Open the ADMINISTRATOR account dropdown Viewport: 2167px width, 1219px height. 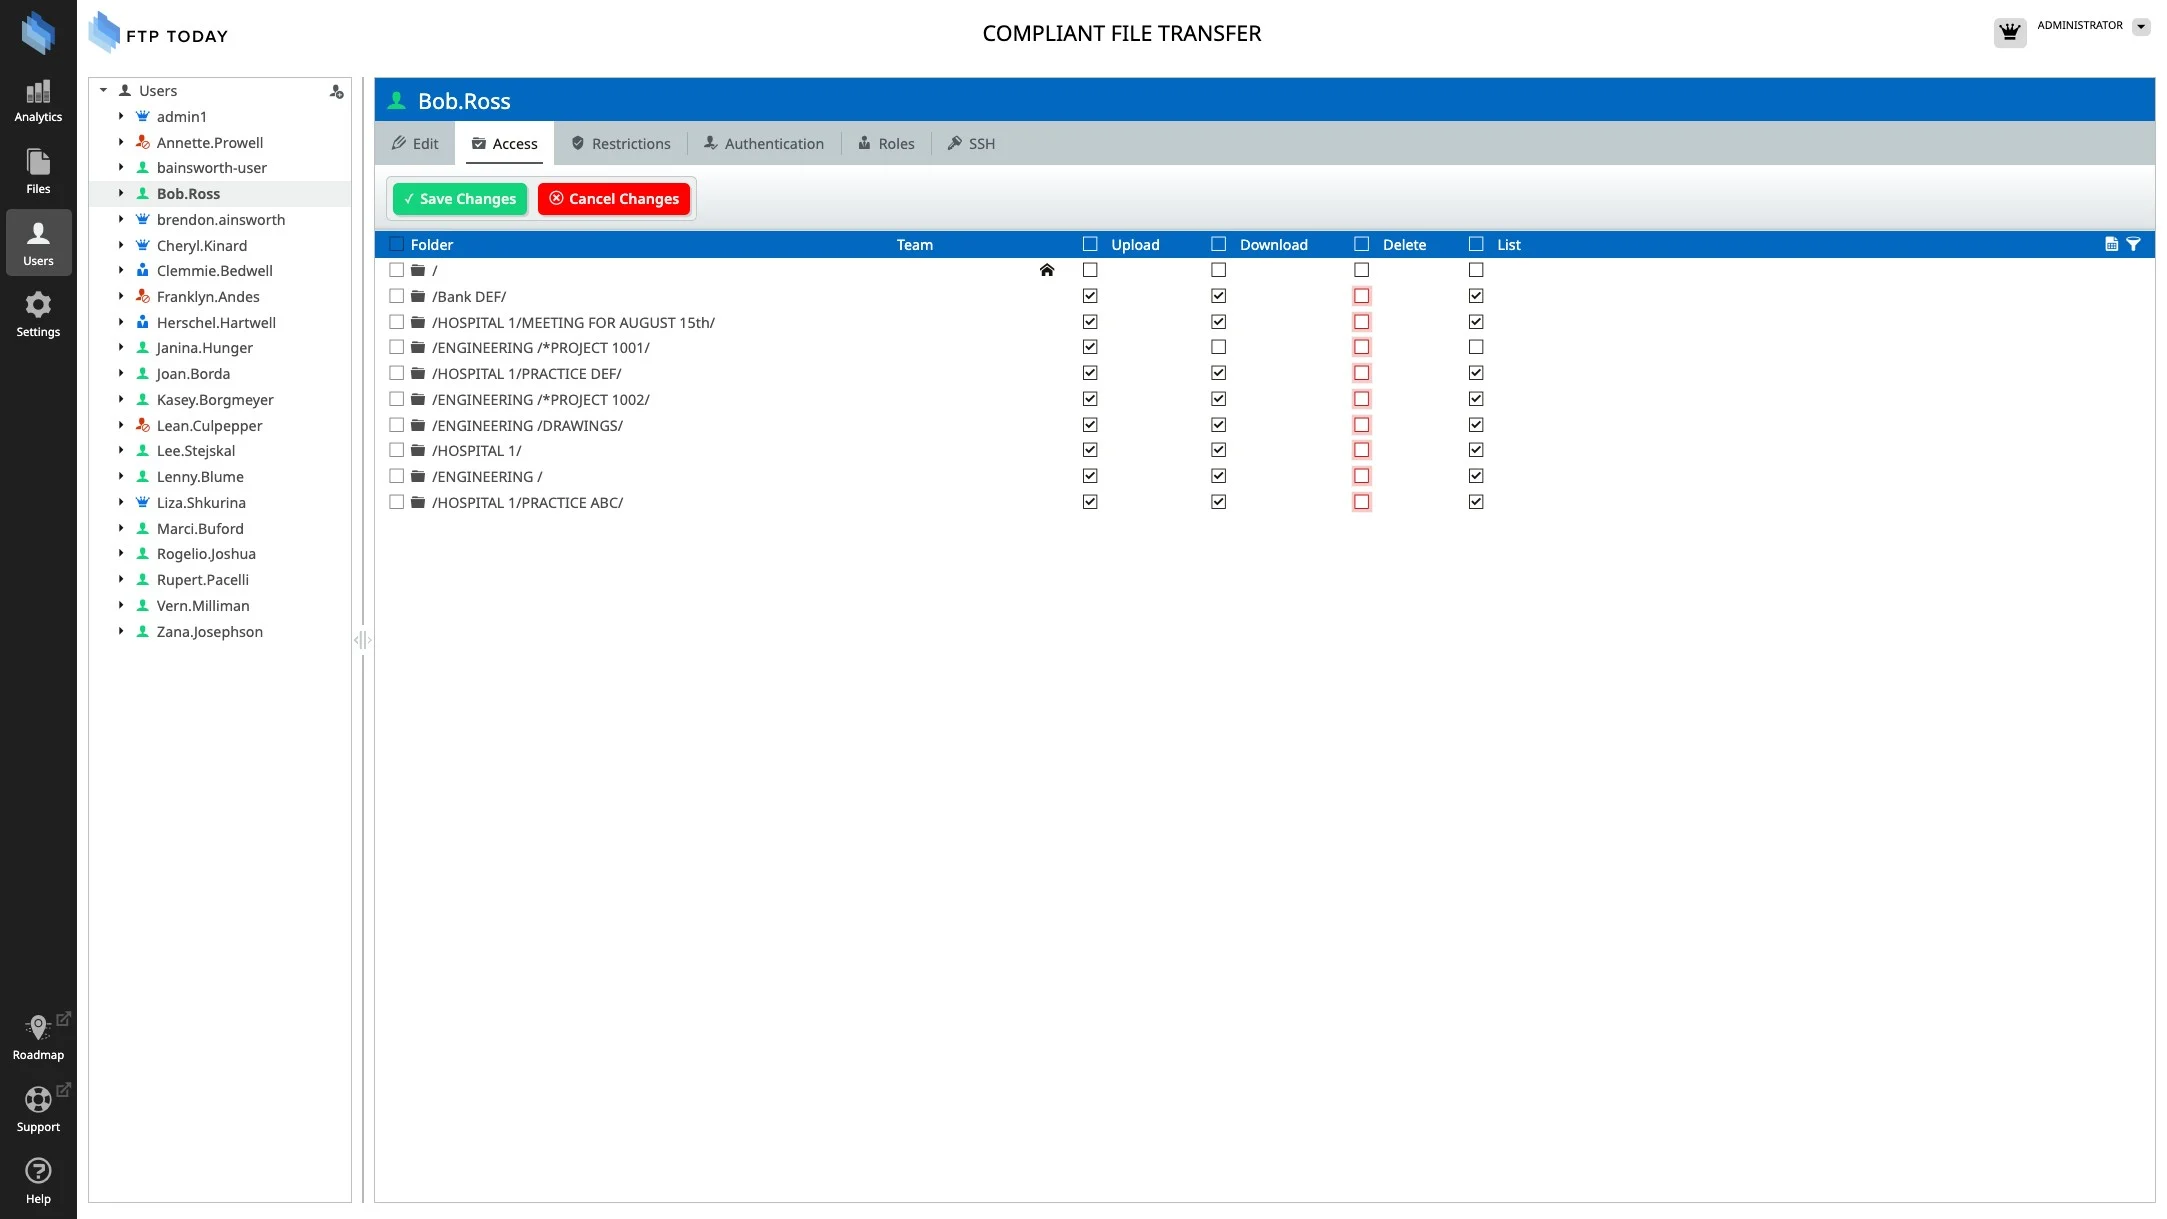click(x=2141, y=27)
